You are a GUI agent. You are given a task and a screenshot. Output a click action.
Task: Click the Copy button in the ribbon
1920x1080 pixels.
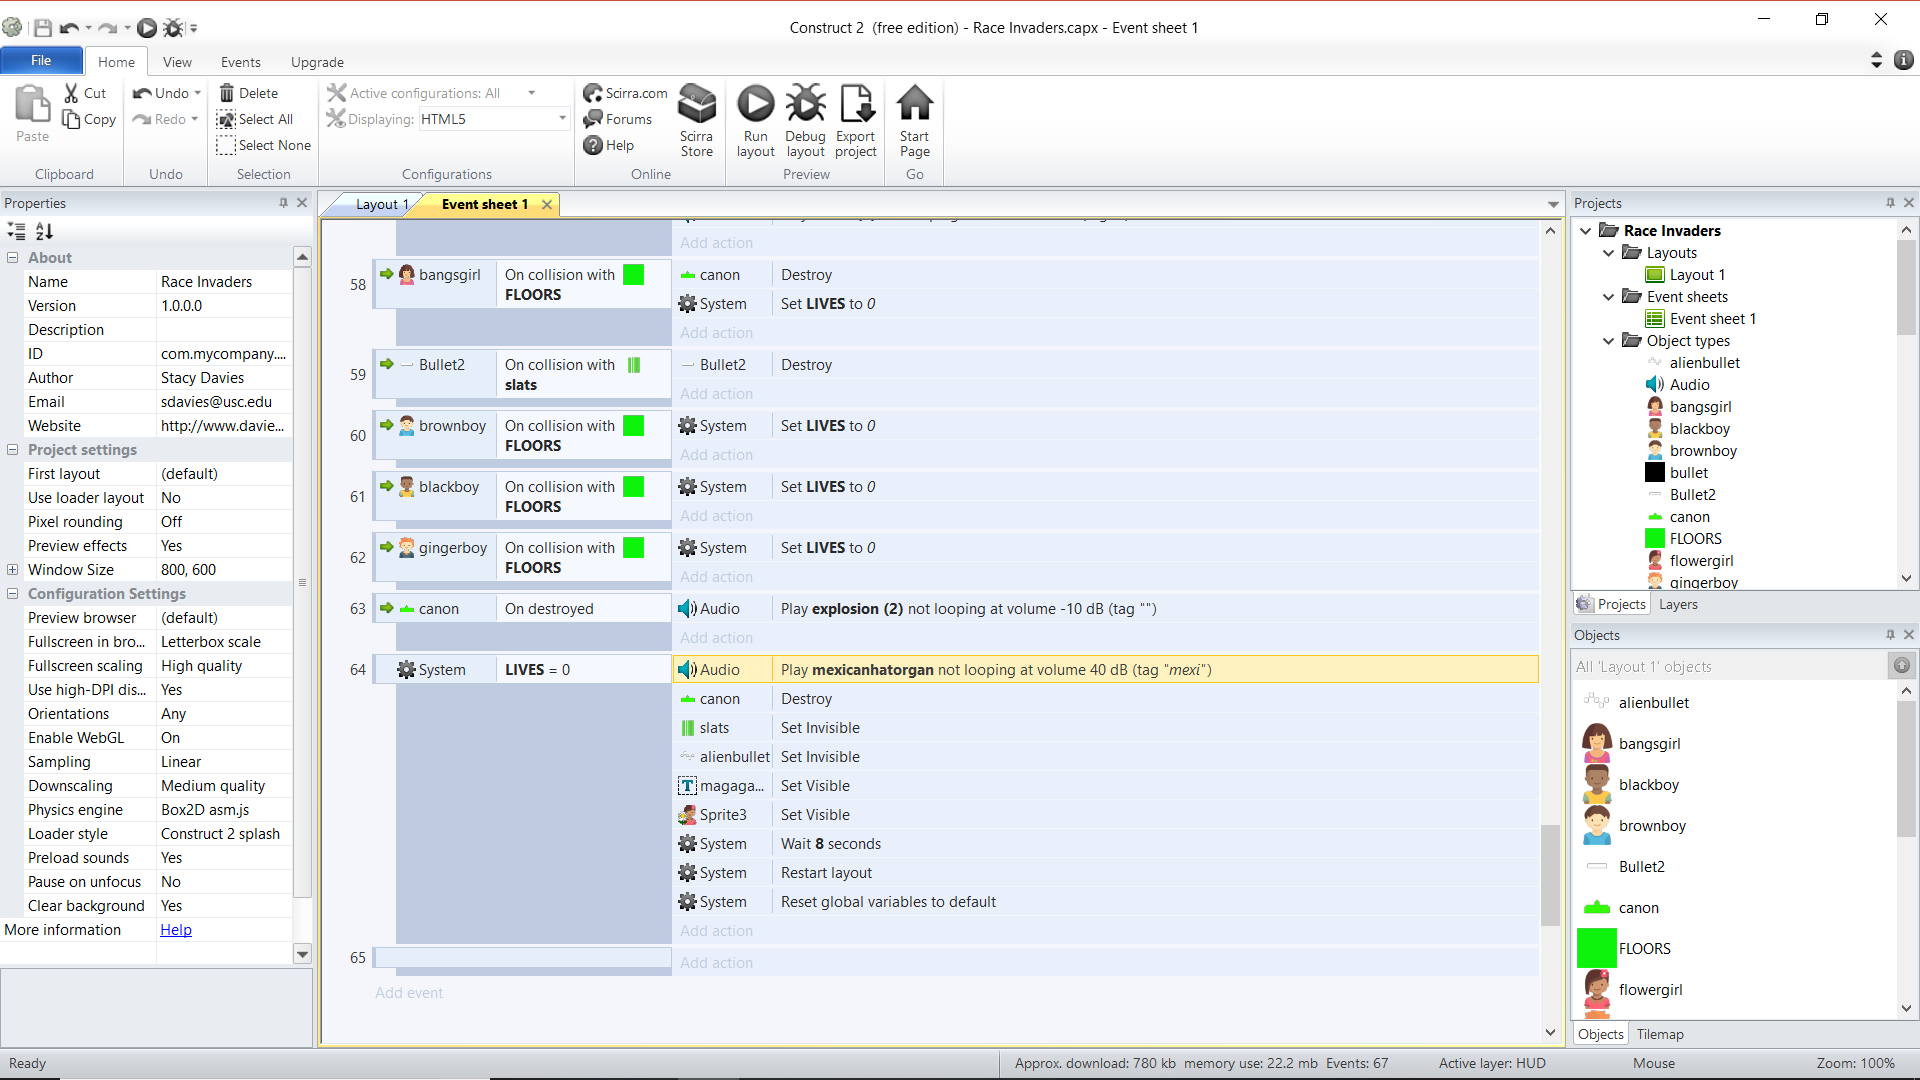click(x=89, y=119)
